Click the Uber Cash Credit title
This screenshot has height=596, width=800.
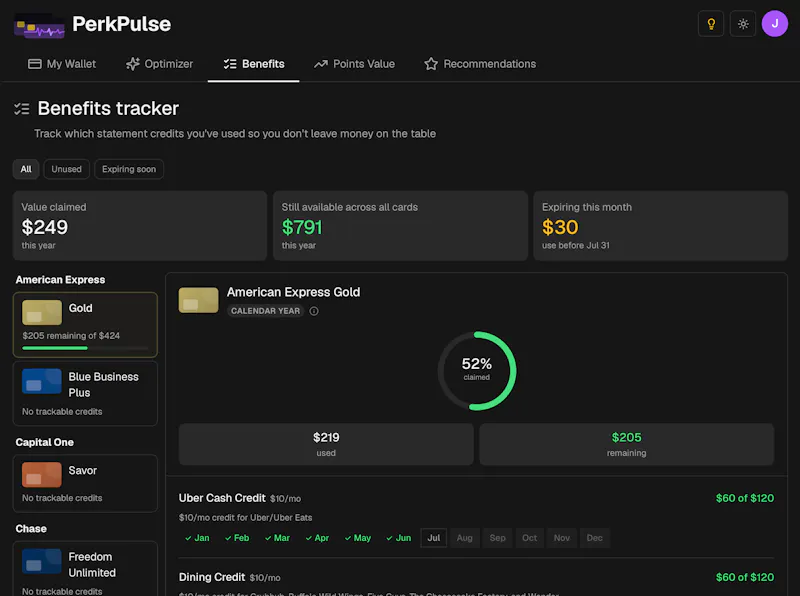tap(222, 498)
